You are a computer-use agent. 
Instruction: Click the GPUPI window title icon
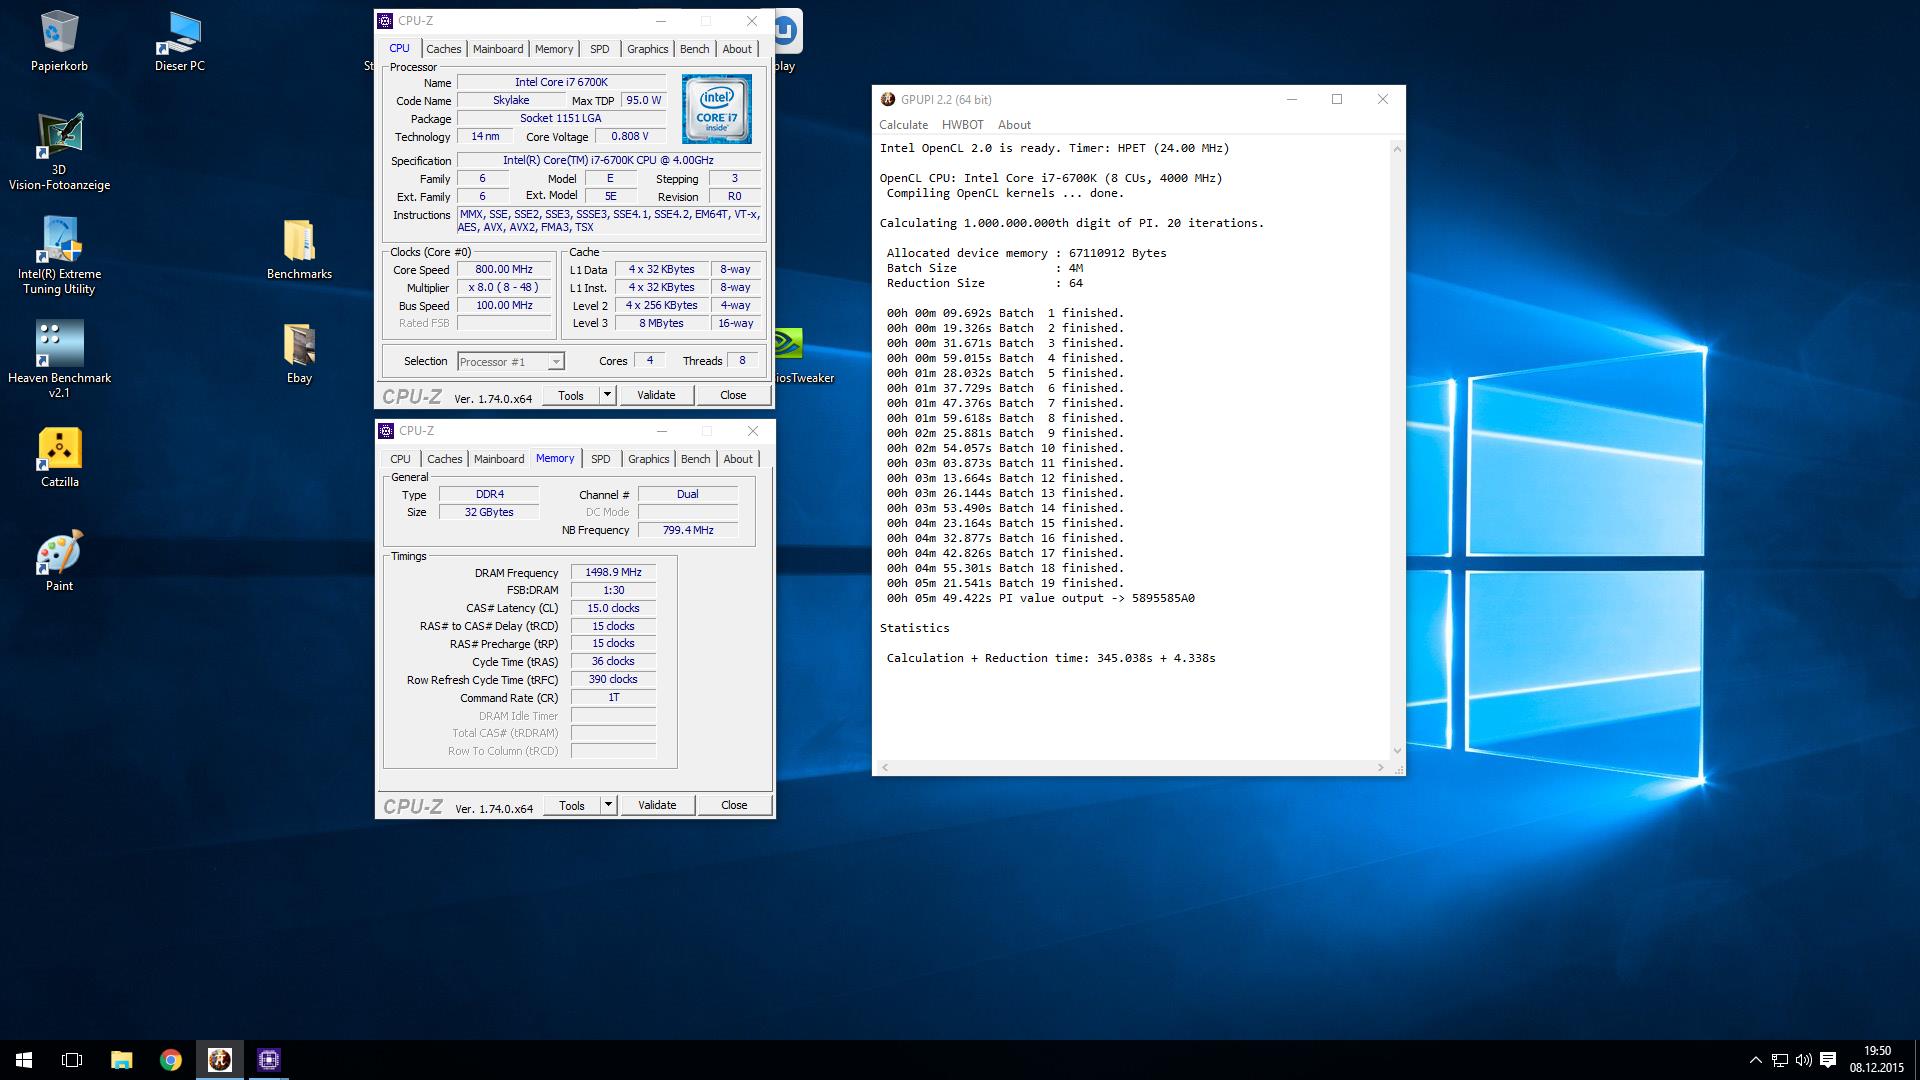(x=888, y=99)
